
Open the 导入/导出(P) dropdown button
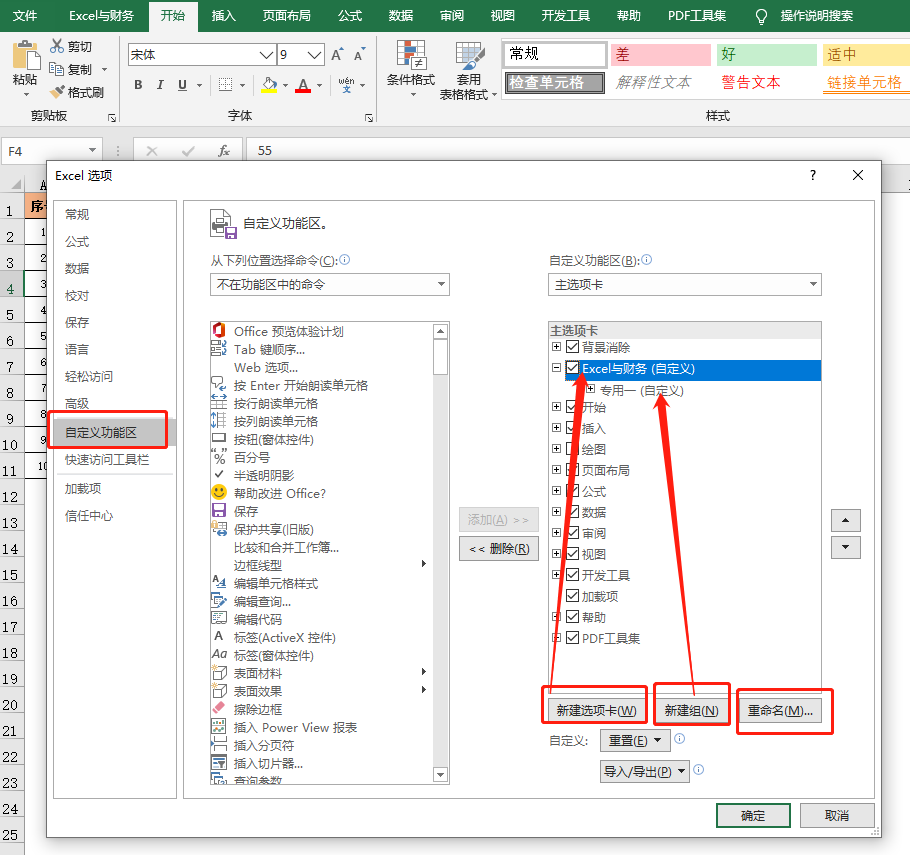[644, 771]
